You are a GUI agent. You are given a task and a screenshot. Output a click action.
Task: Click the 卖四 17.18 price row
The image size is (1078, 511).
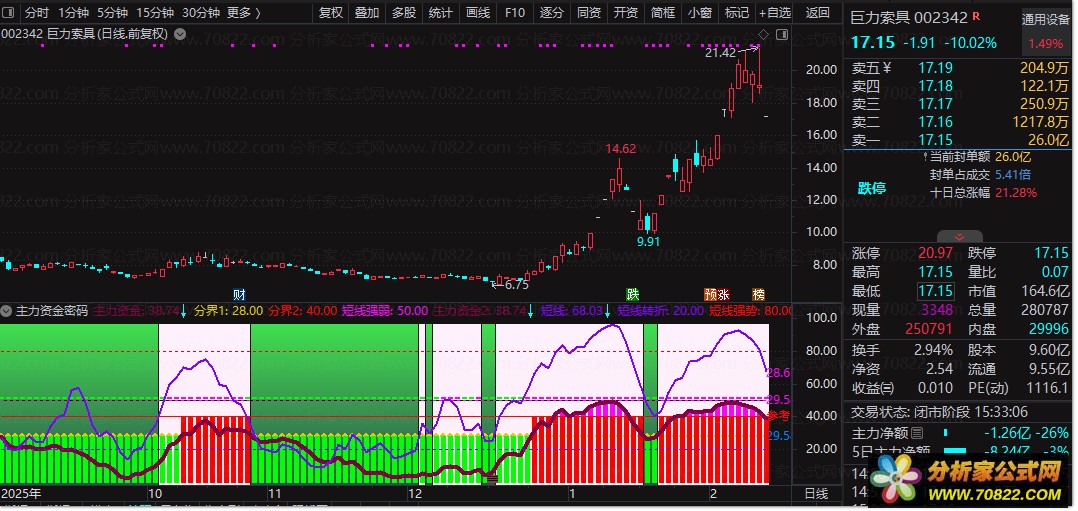tap(960, 86)
